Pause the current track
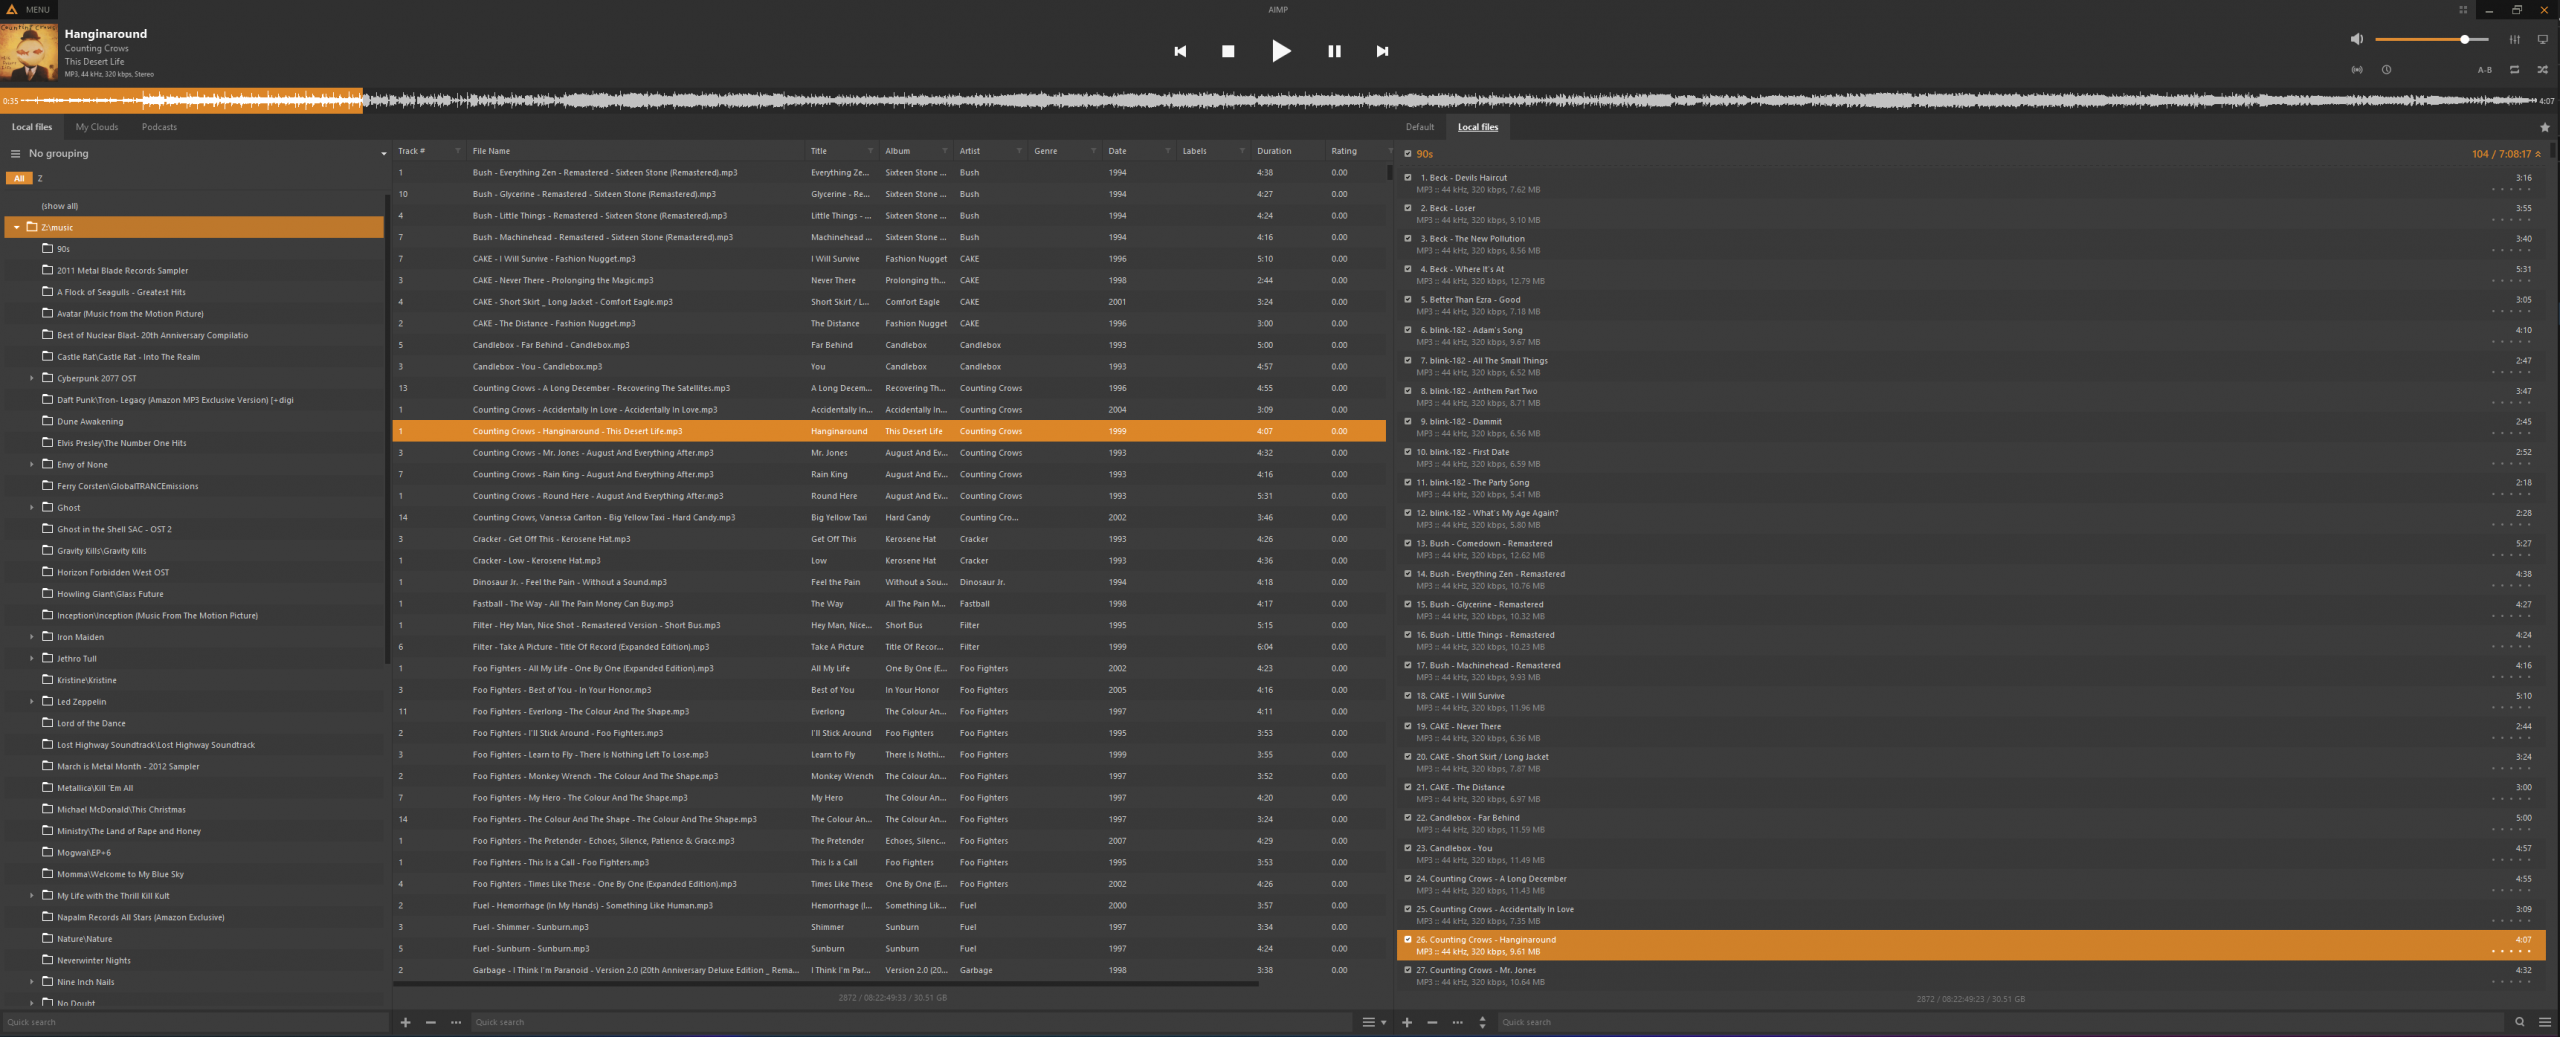Image resolution: width=2560 pixels, height=1037 pixels. [x=1334, y=51]
